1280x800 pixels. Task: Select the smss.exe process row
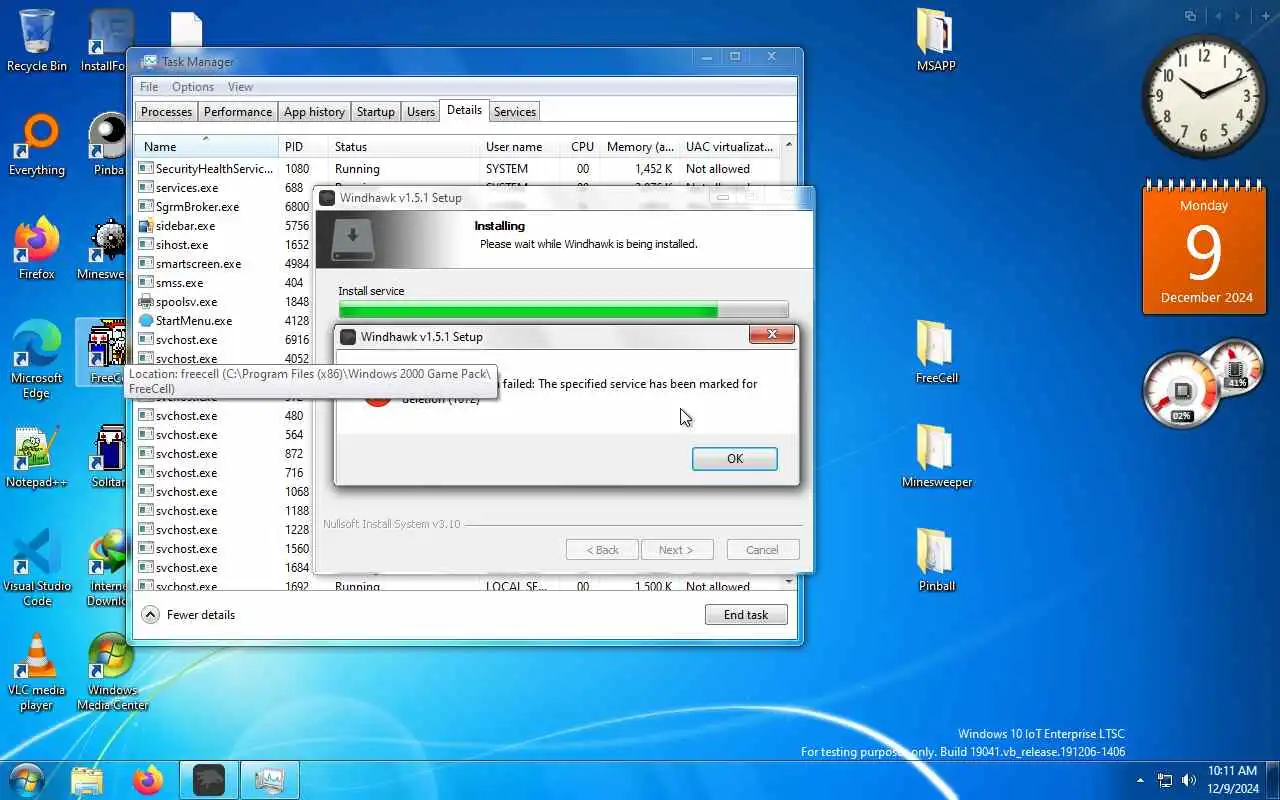click(x=225, y=283)
